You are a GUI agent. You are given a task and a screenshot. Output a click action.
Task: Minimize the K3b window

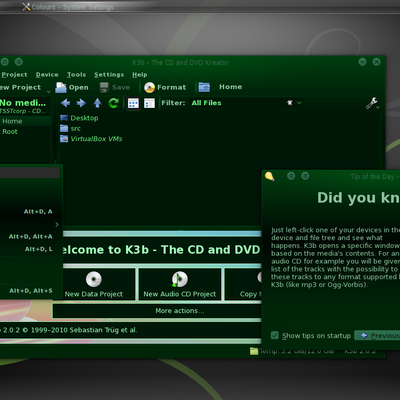click(362, 62)
